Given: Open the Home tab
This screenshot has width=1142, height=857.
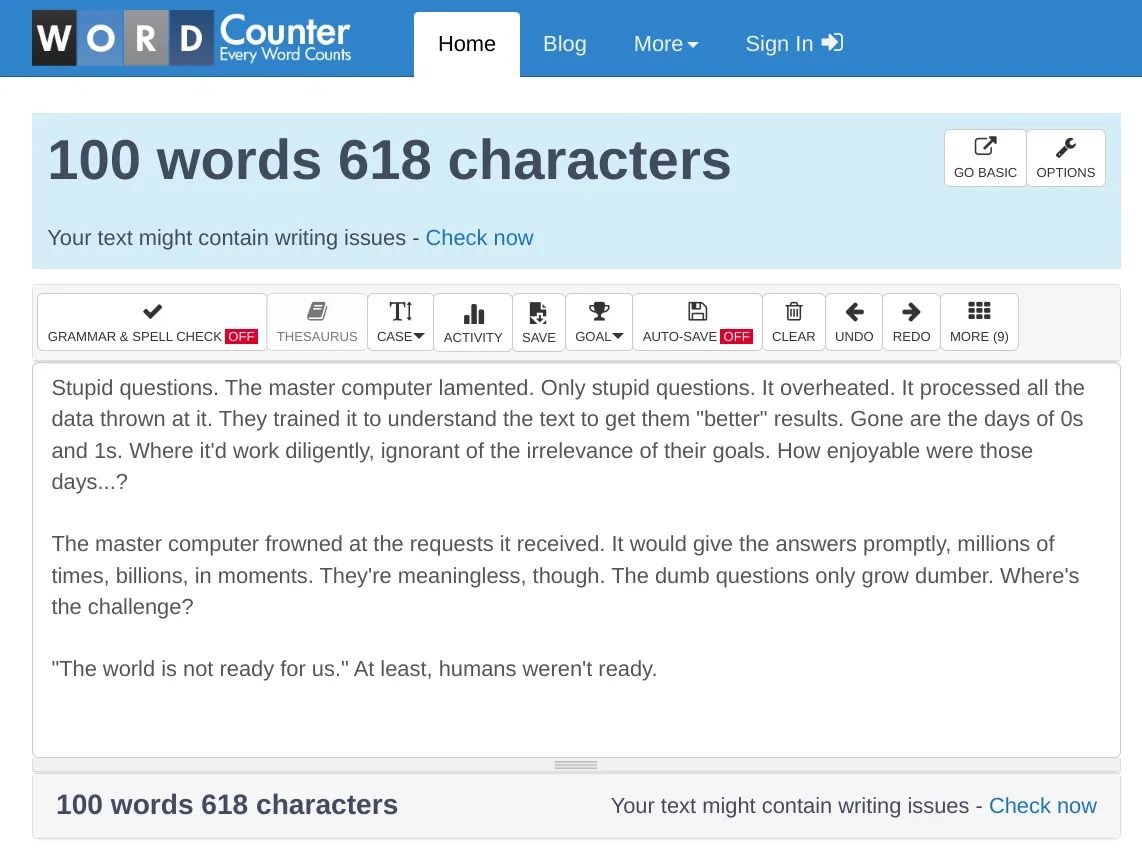Looking at the screenshot, I should tap(467, 44).
